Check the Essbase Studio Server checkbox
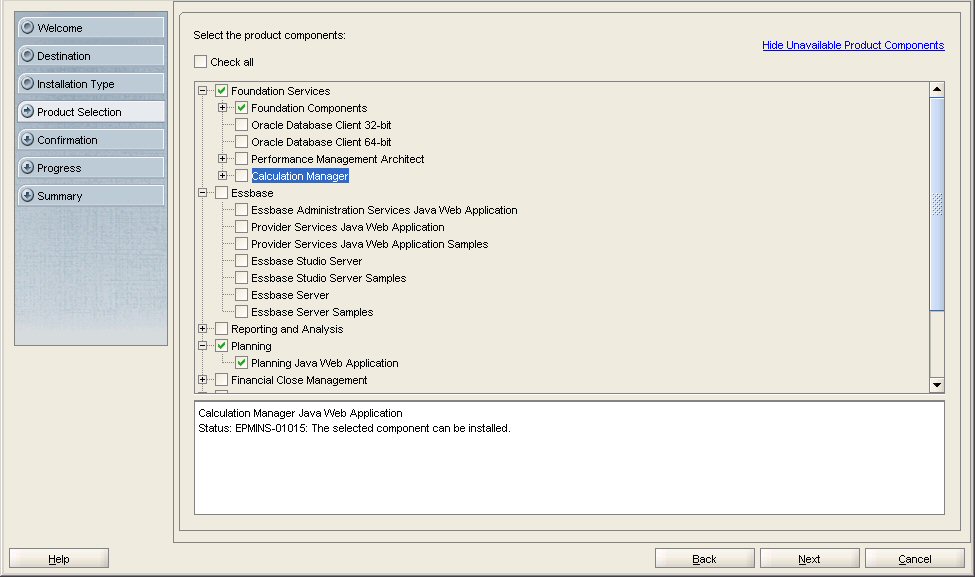 point(241,261)
